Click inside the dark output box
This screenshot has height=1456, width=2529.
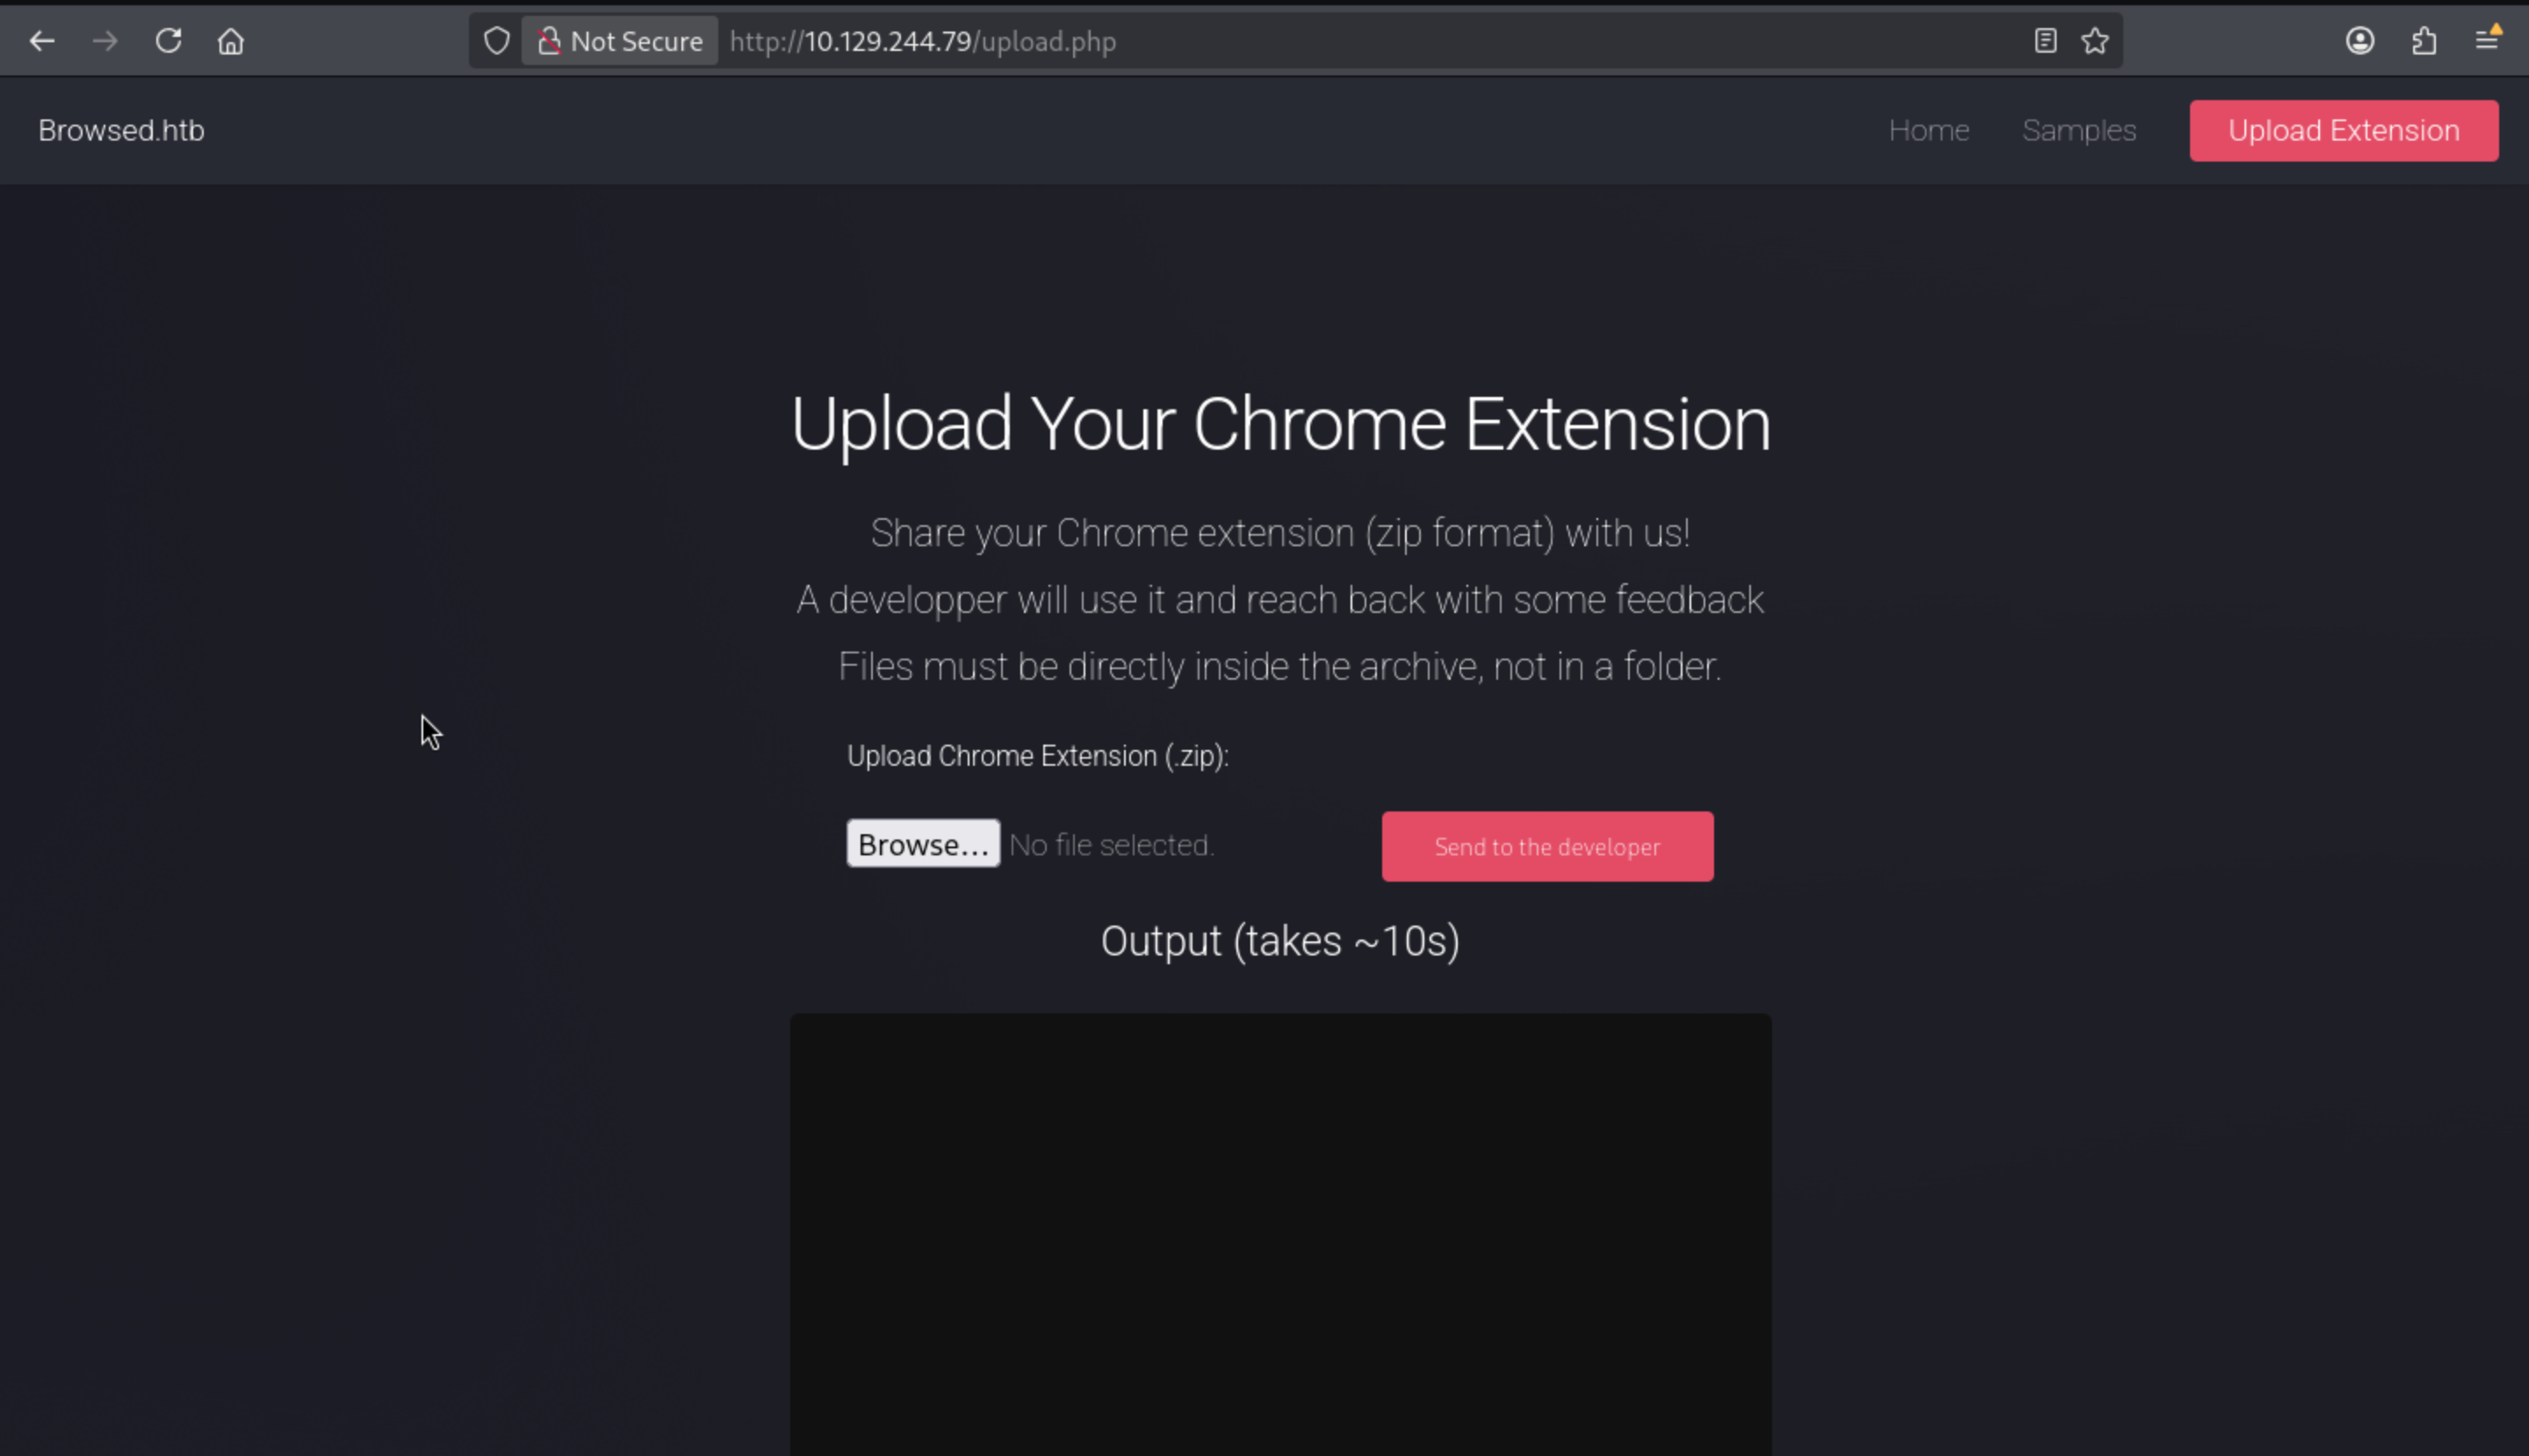pos(1280,1230)
